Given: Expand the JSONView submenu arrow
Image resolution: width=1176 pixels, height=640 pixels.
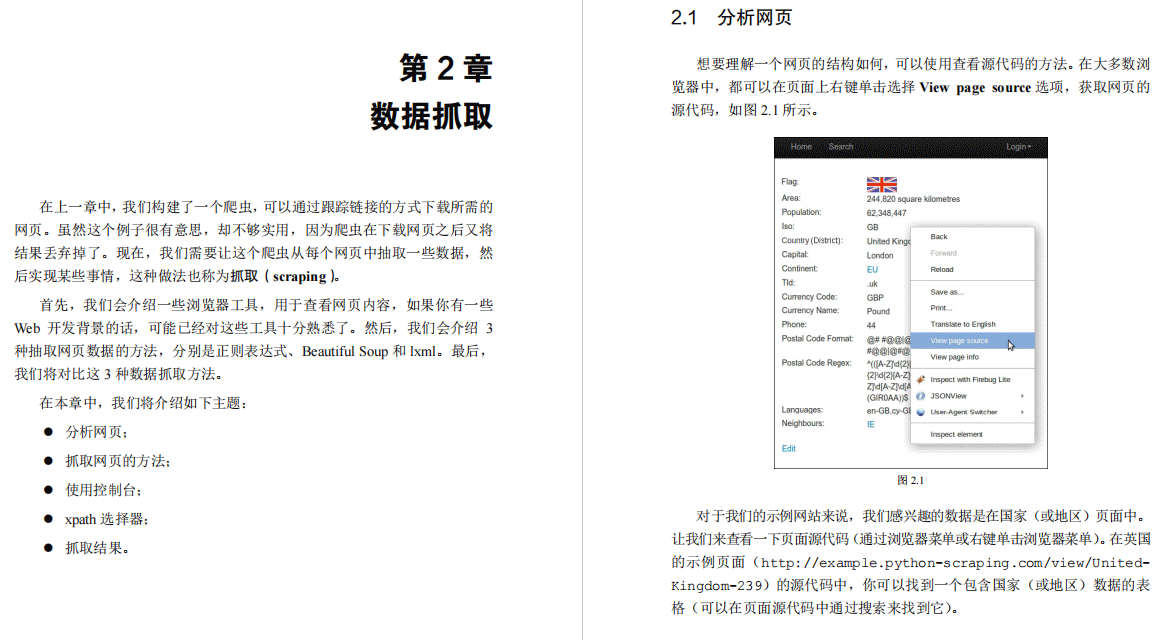Looking at the screenshot, I should coord(1022,396).
